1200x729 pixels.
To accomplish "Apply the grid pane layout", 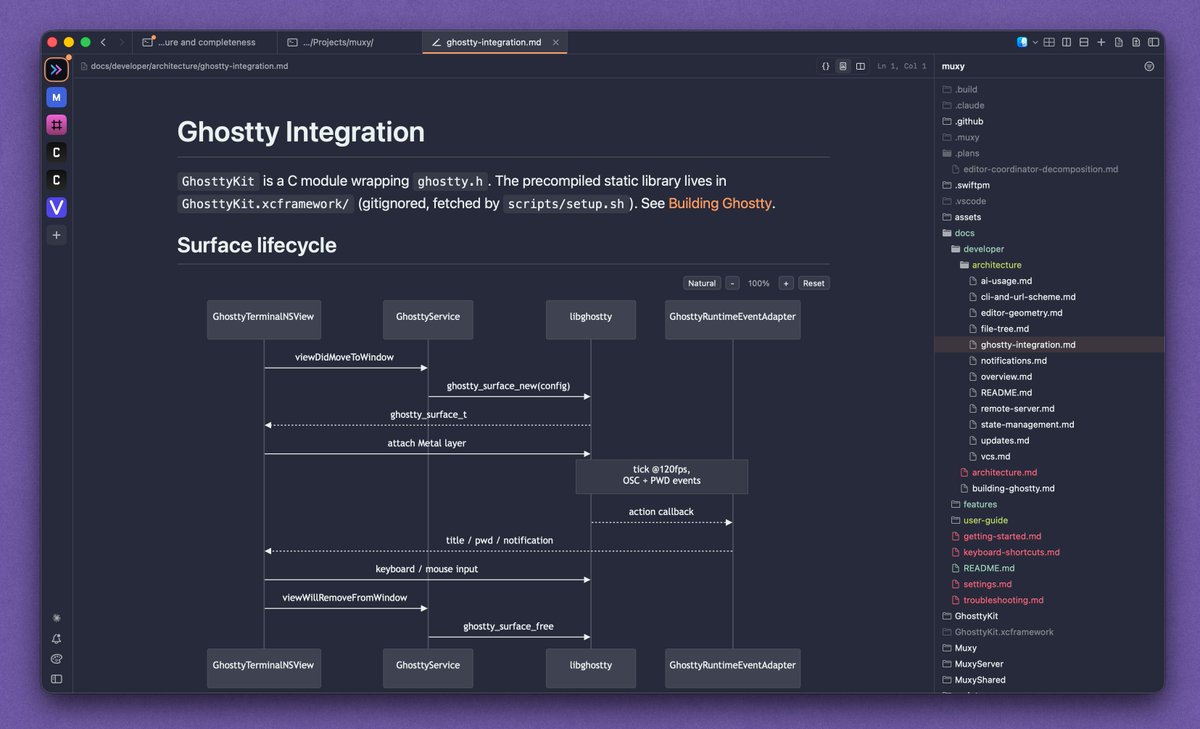I will (1050, 42).
